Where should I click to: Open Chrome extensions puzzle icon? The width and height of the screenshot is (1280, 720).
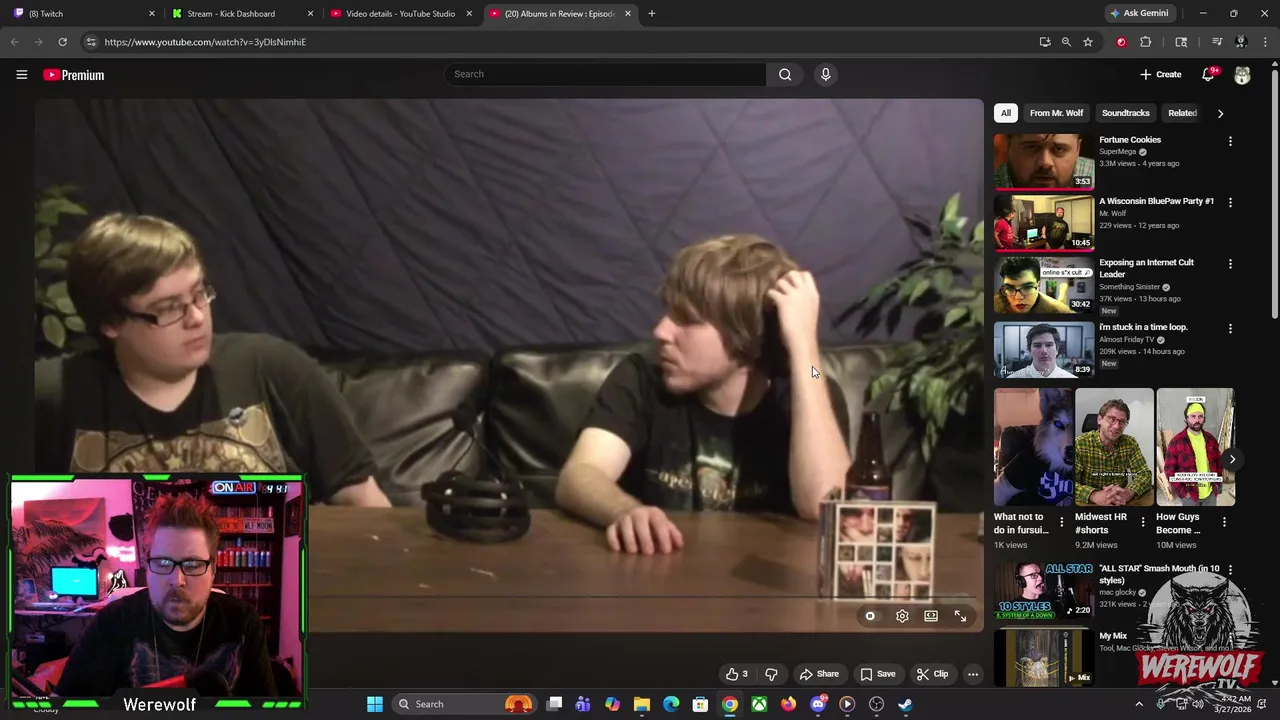click(x=1146, y=42)
